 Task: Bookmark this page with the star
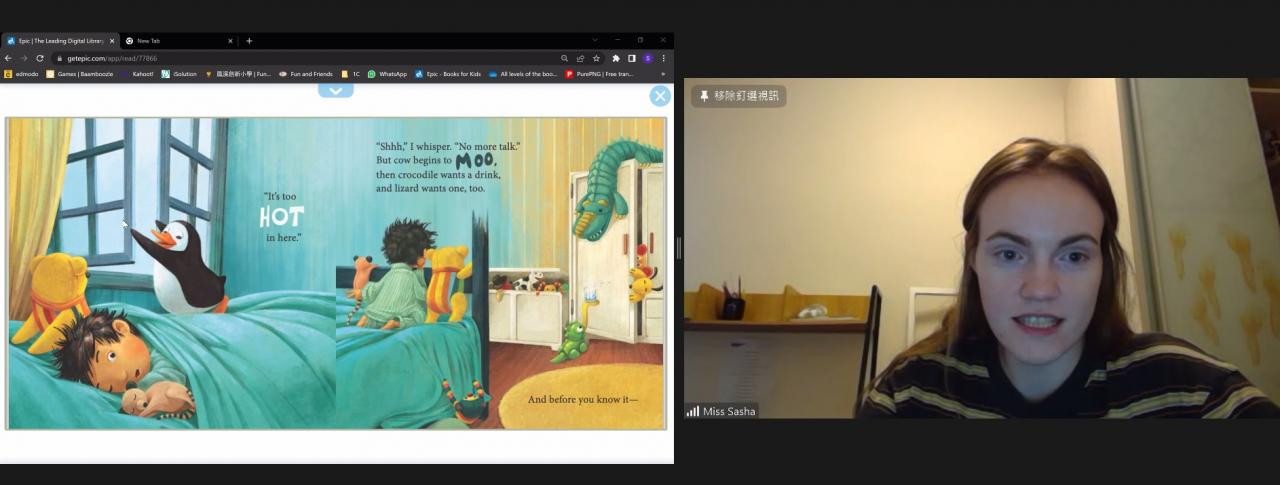(596, 58)
